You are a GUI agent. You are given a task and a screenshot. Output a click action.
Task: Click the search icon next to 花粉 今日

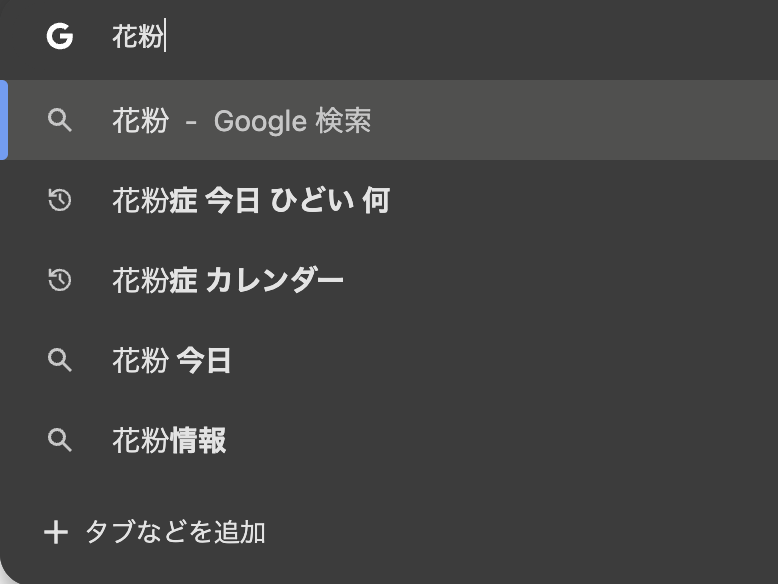(x=60, y=361)
